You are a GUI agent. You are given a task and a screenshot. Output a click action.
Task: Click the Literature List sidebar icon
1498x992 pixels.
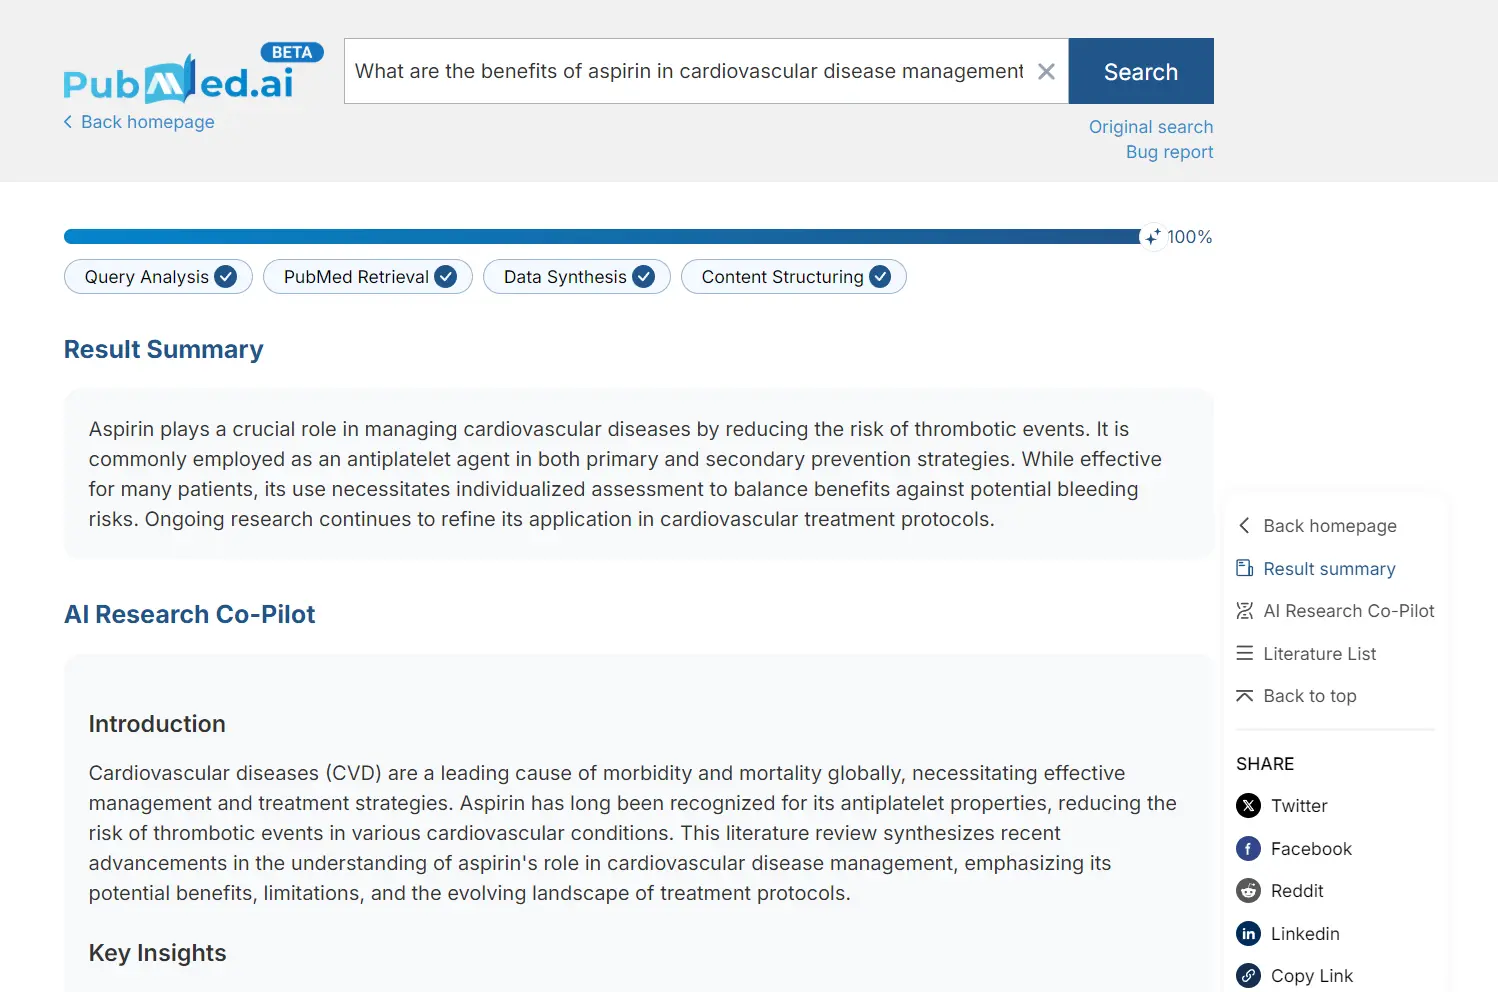pos(1244,653)
